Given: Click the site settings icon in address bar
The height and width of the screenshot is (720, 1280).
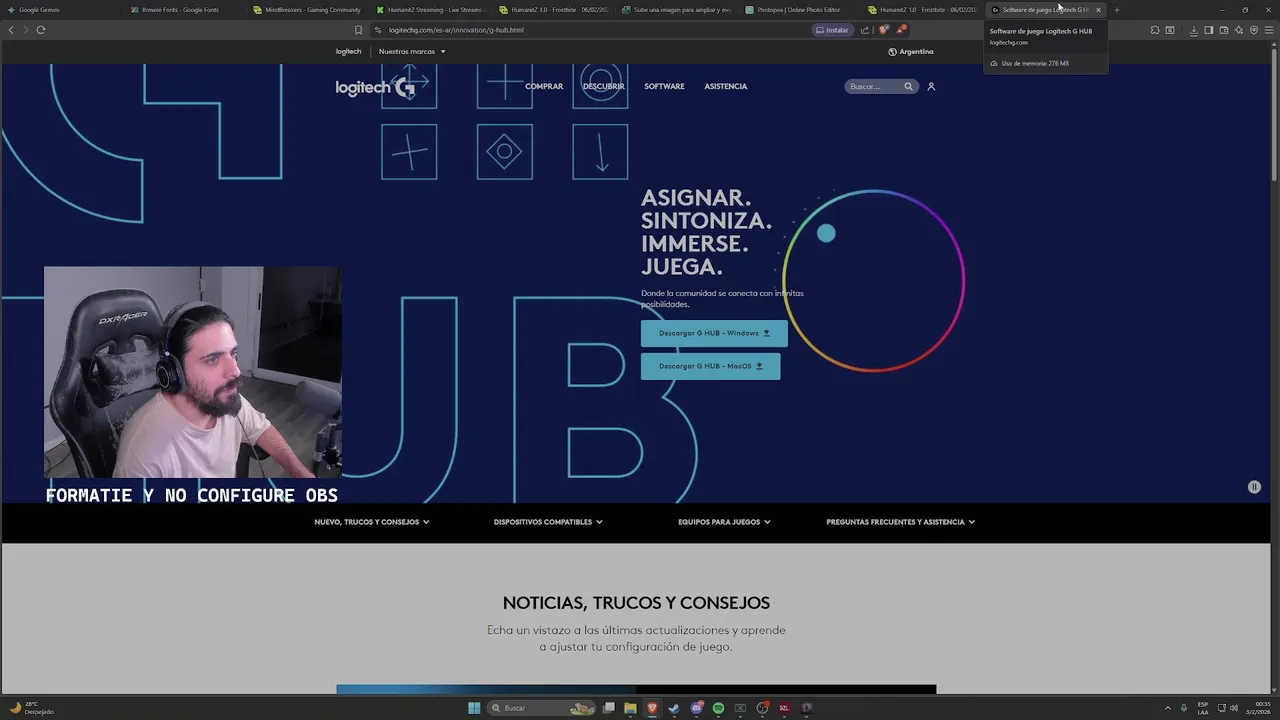Looking at the screenshot, I should pos(378,30).
